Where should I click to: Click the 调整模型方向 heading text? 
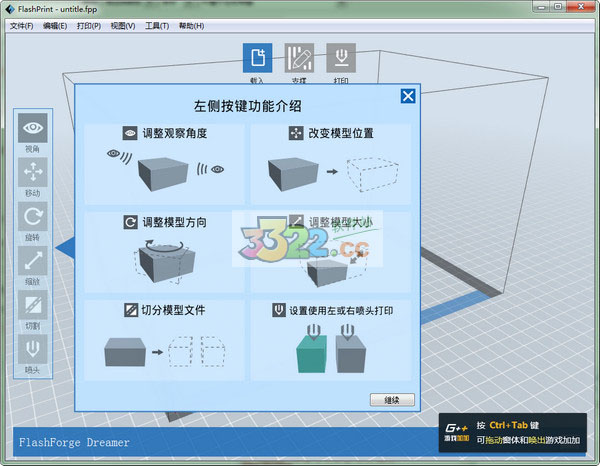pyautogui.click(x=174, y=222)
